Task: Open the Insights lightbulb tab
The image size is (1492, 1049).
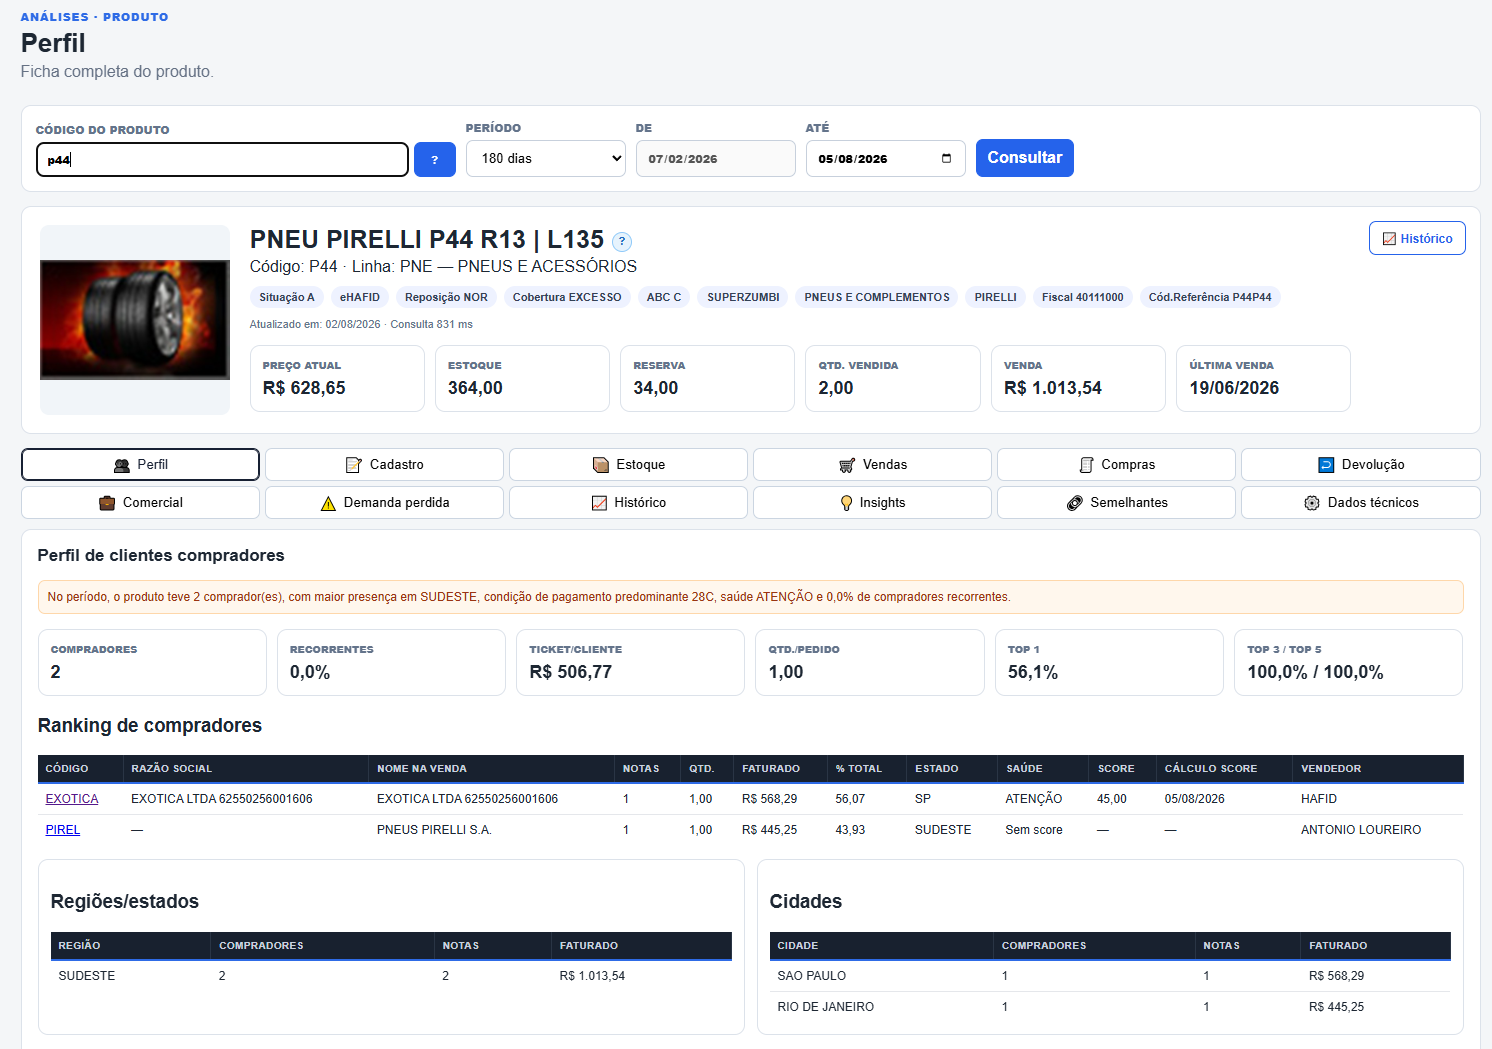Action: [872, 502]
